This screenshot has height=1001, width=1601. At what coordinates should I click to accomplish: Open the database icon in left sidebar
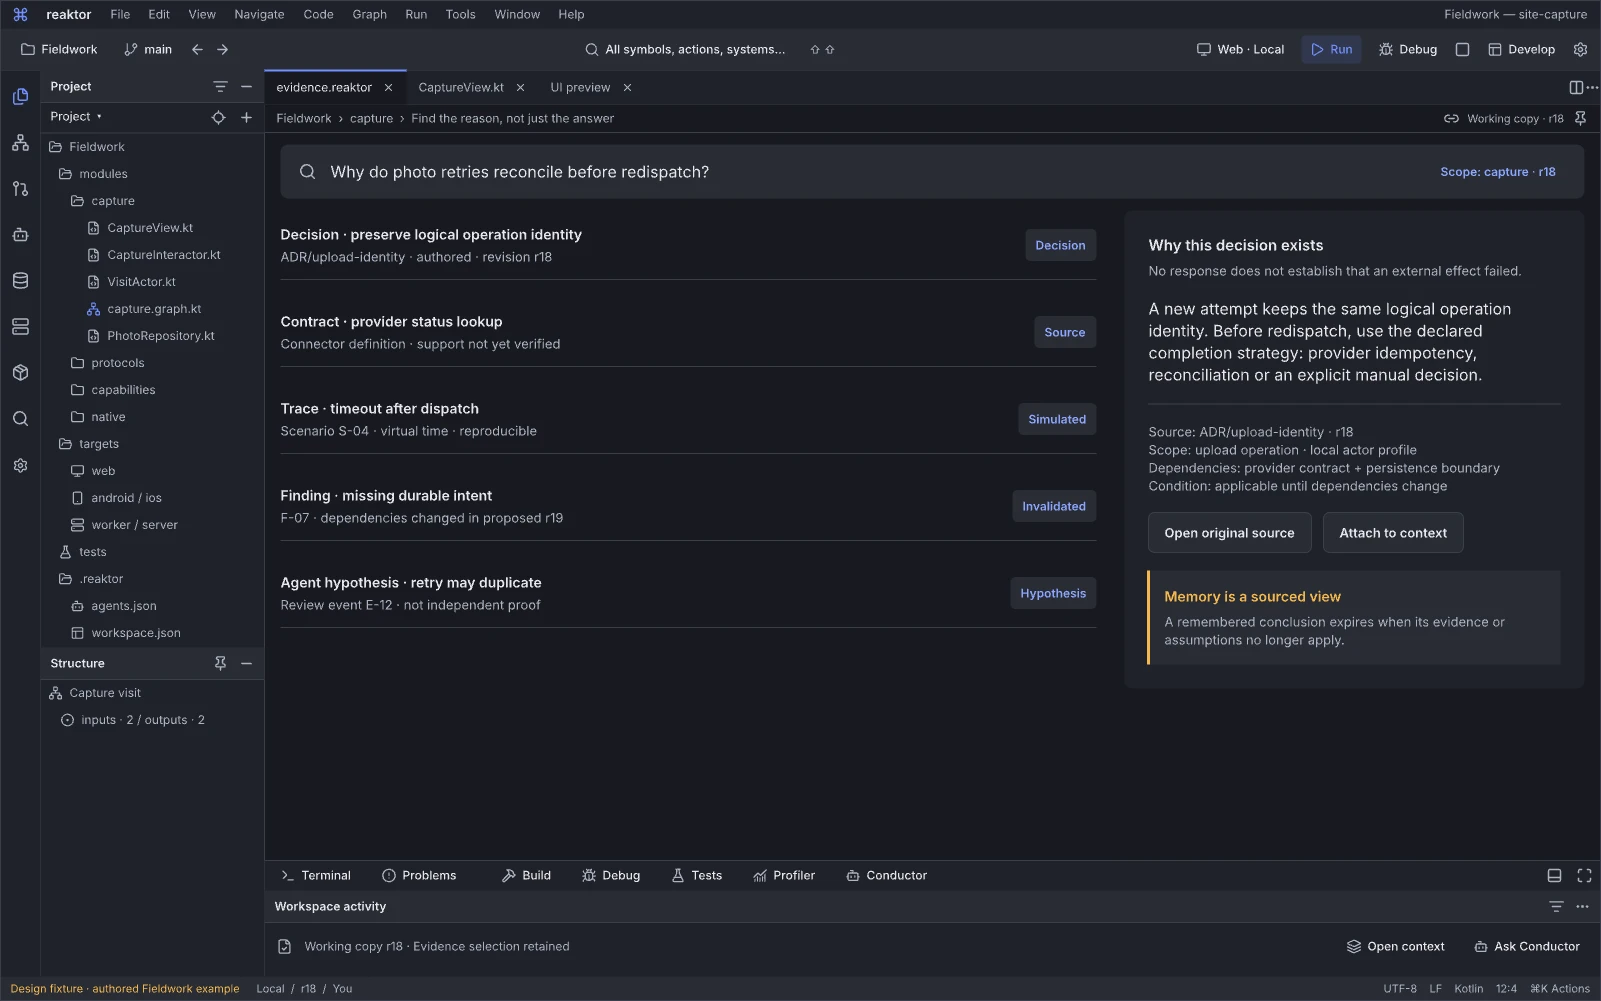[20, 281]
